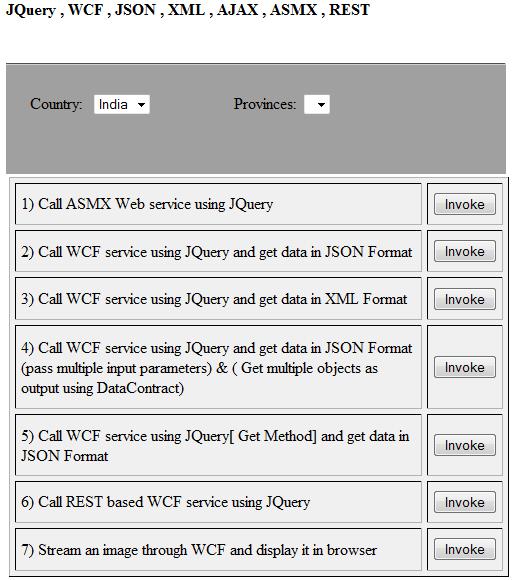Screen dimensions: 516x580
Task: Click the item 3 XML Format description
Action: [214, 299]
